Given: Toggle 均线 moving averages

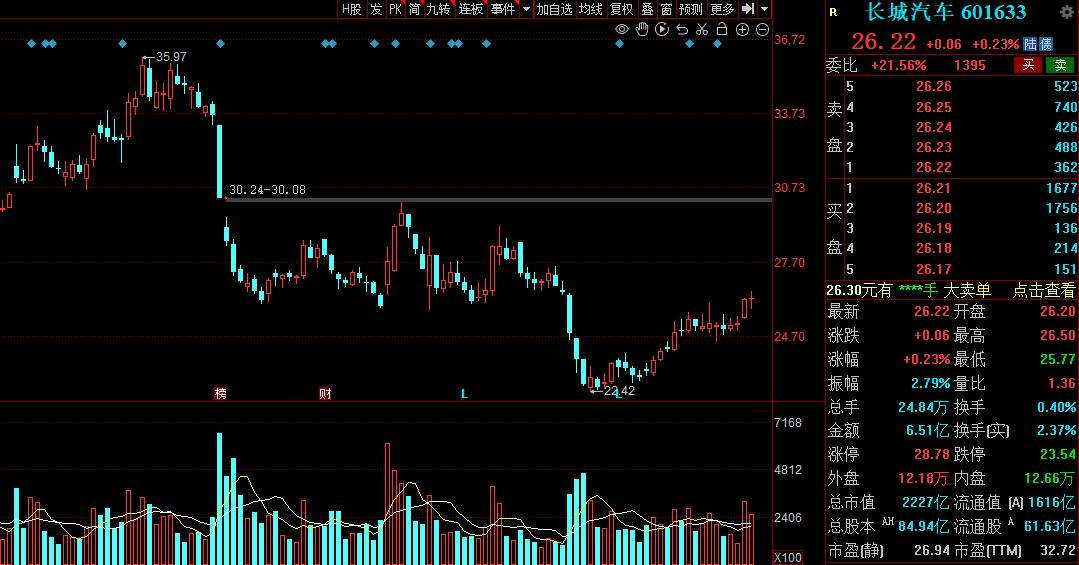Looking at the screenshot, I should (x=590, y=9).
